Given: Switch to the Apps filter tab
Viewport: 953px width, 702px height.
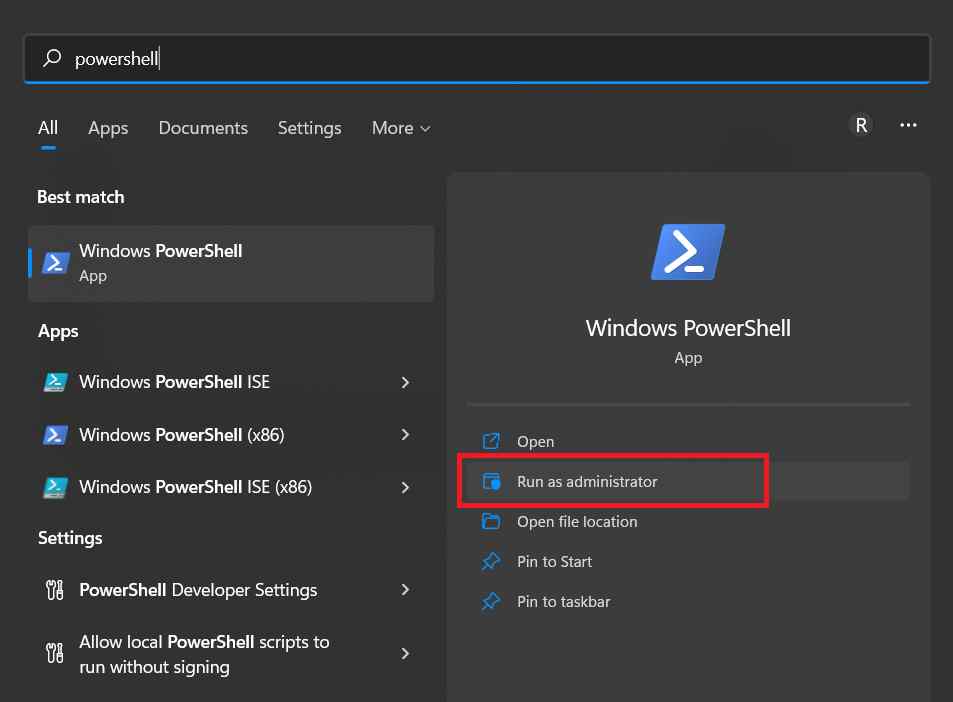Looking at the screenshot, I should (x=108, y=128).
